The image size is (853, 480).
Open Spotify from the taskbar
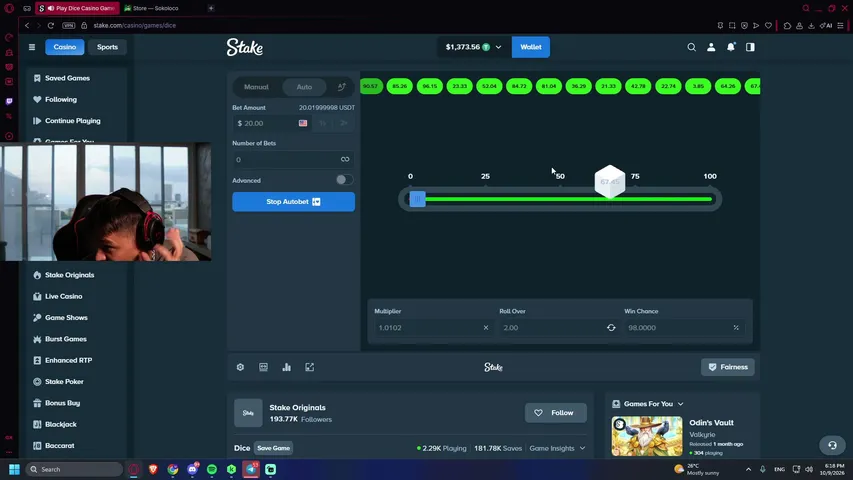212,469
